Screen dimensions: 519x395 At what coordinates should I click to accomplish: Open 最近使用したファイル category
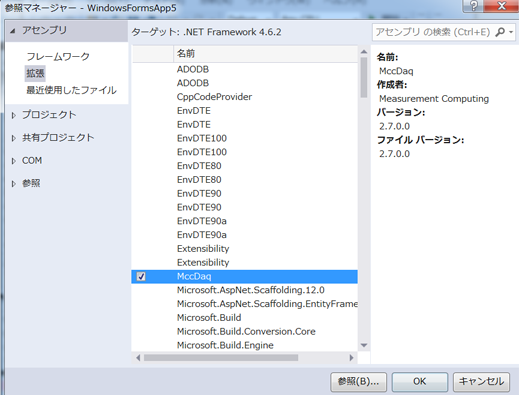pos(71,90)
